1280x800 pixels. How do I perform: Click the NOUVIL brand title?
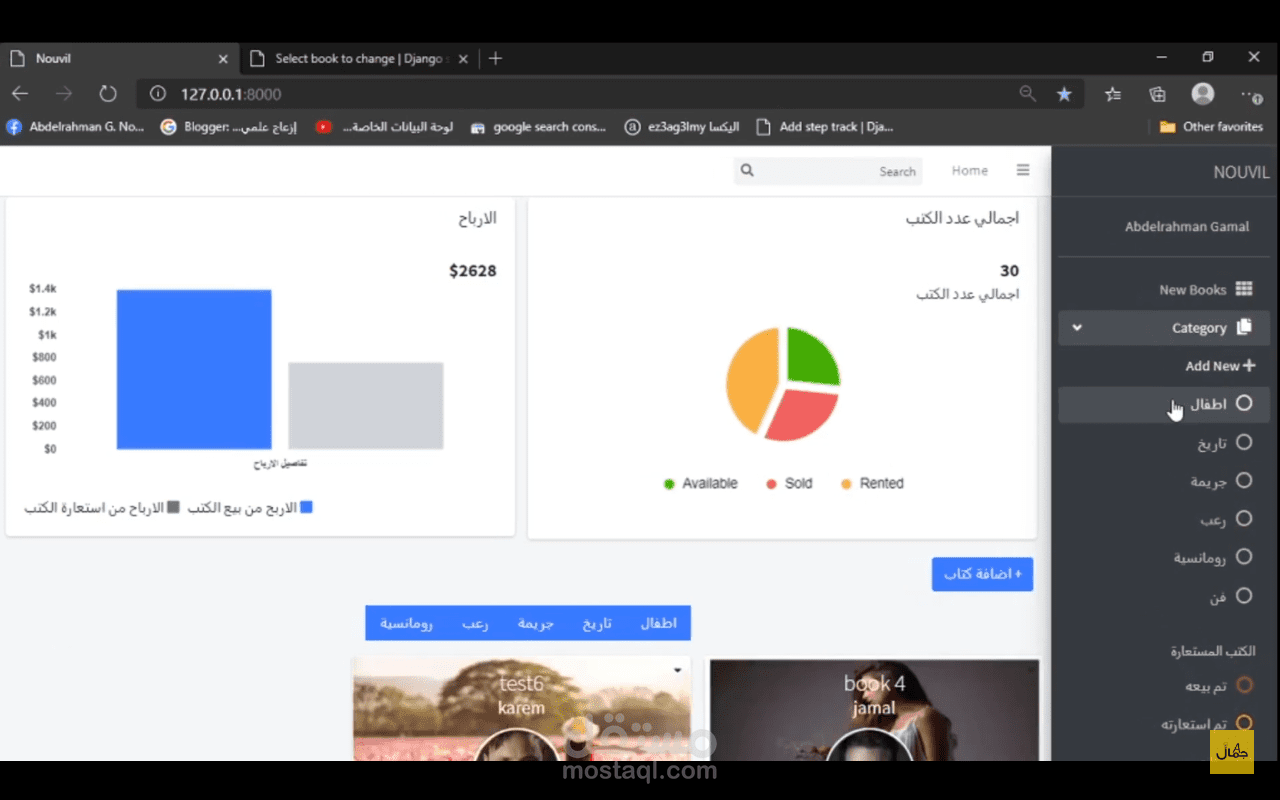point(1241,172)
